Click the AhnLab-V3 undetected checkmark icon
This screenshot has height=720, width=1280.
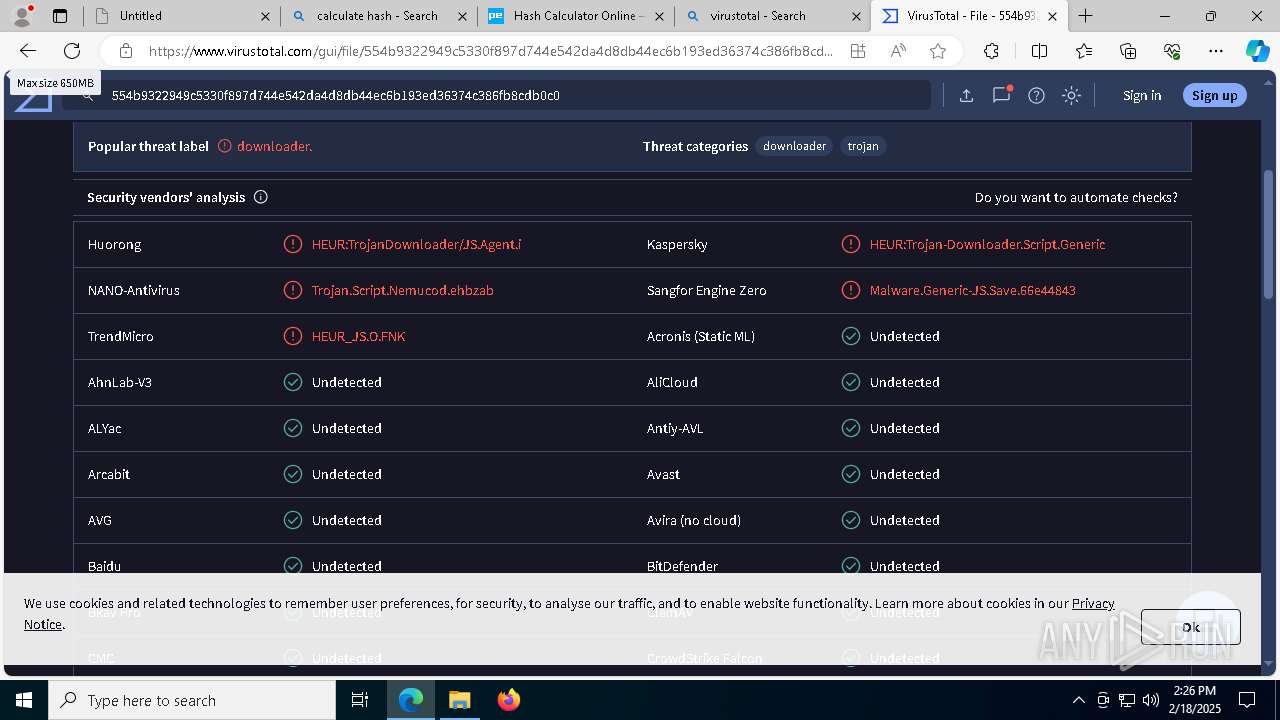(x=293, y=382)
